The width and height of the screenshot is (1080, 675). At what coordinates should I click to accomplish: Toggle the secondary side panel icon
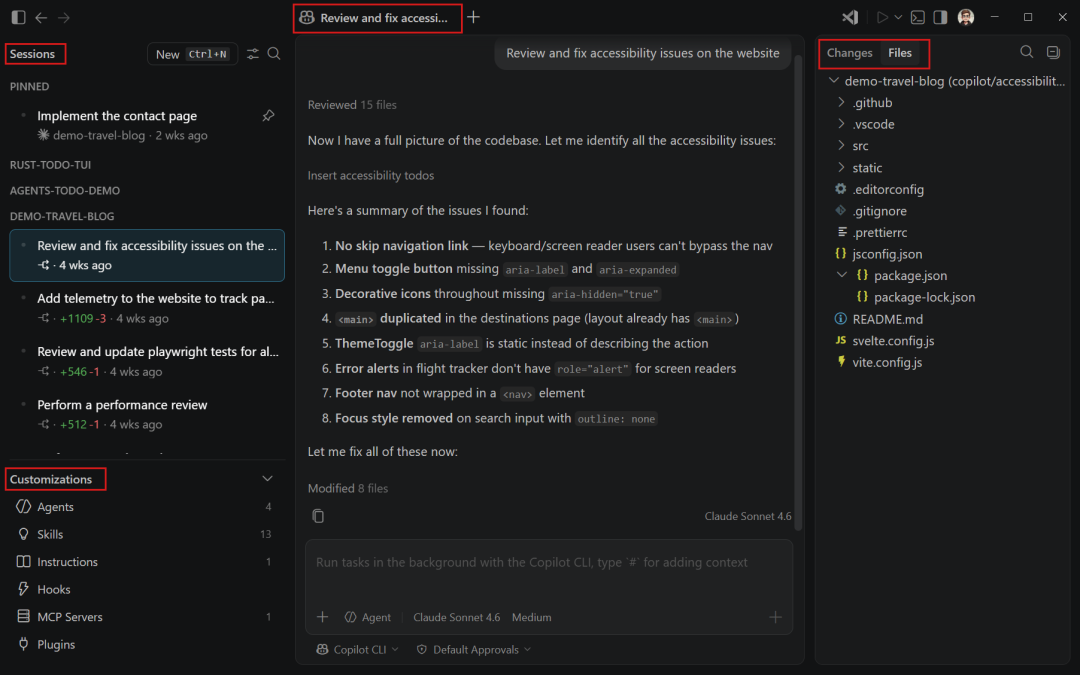940,17
